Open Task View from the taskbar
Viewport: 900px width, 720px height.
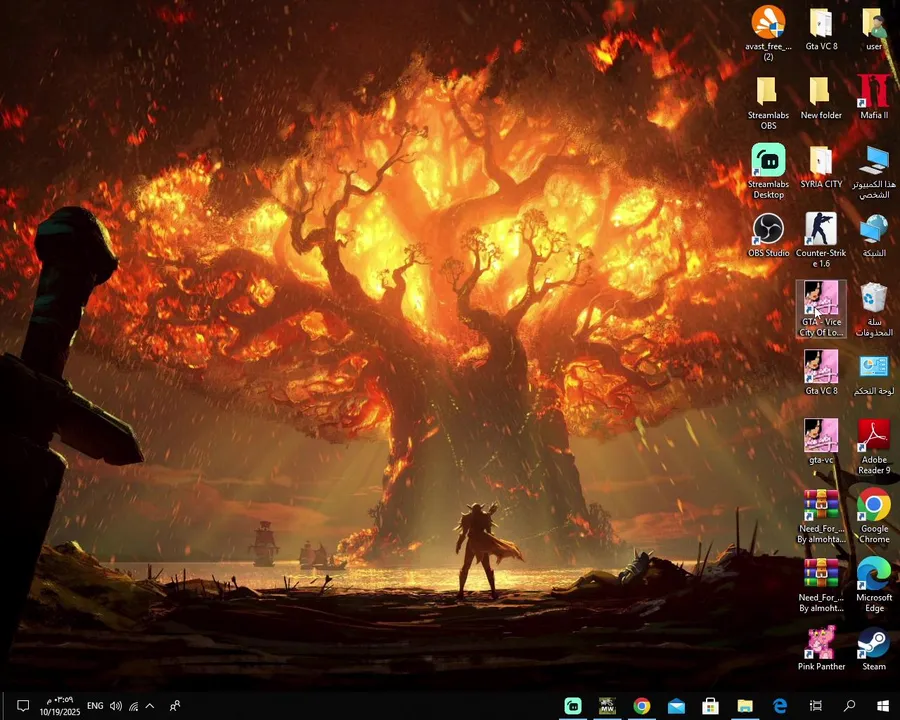[x=816, y=706]
